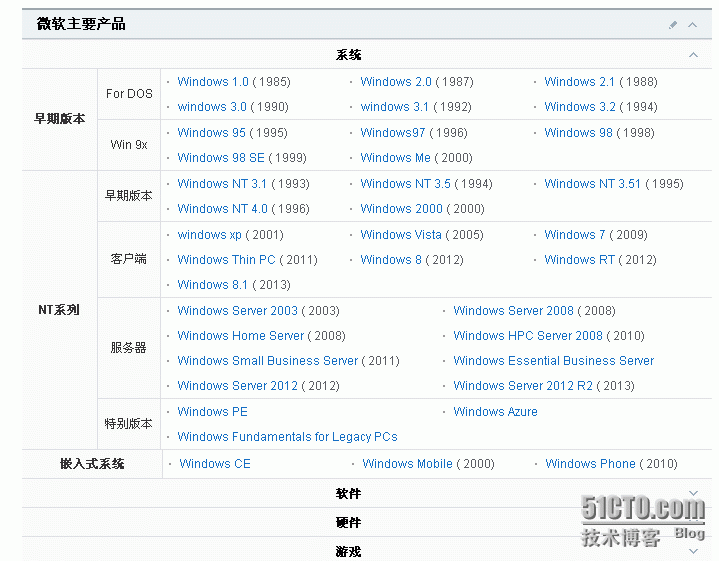The height and width of the screenshot is (561, 719).
Task: Visit the Windows NT 3.1 link
Action: (222, 183)
